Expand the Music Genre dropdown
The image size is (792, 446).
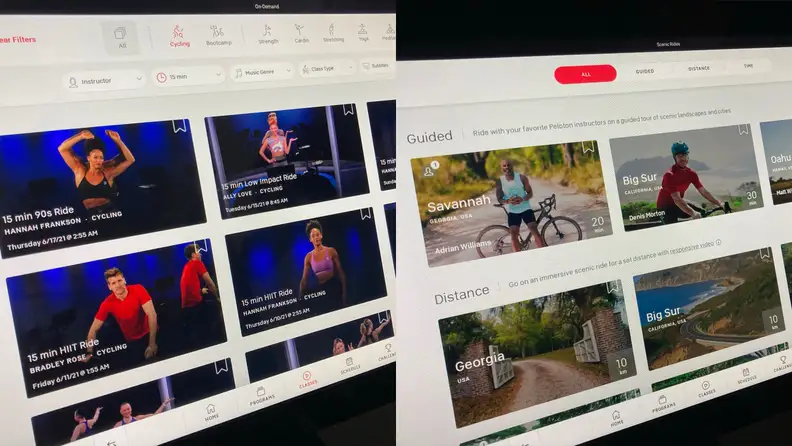262,72
